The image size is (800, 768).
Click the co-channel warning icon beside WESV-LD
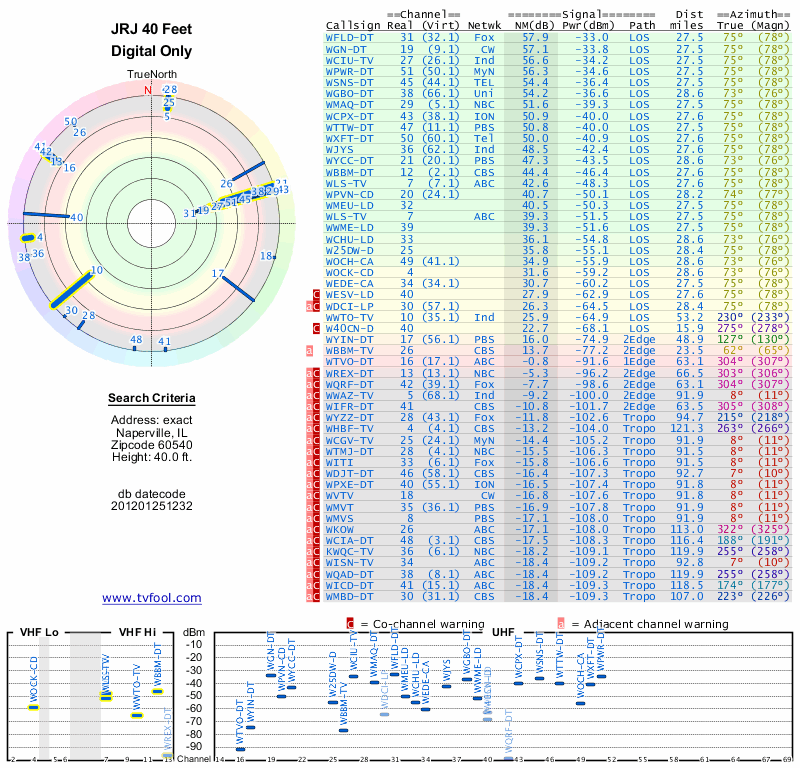pyautogui.click(x=316, y=294)
